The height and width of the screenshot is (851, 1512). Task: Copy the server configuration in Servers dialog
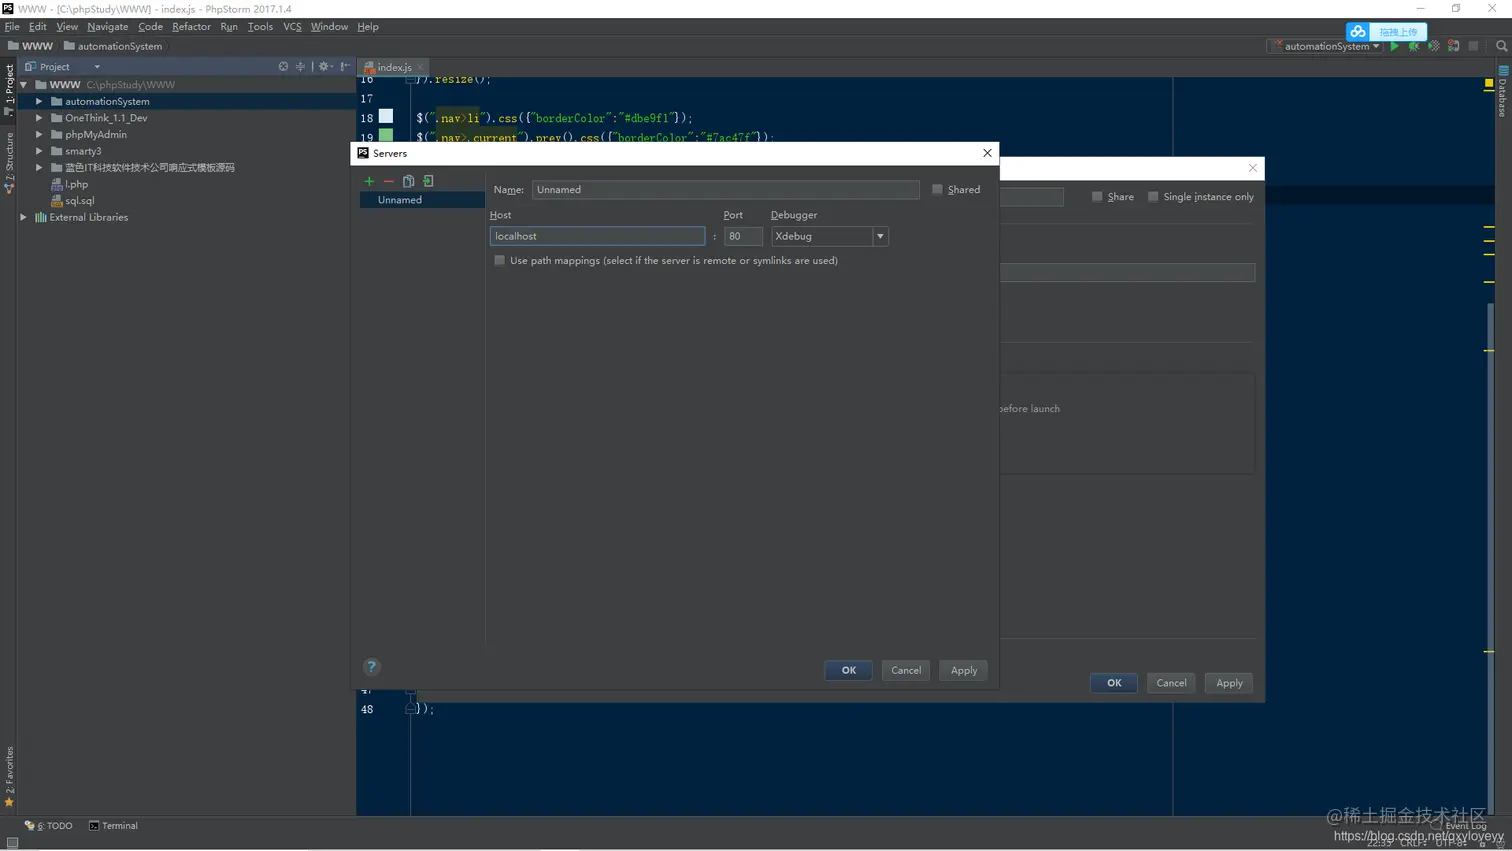[x=408, y=181]
